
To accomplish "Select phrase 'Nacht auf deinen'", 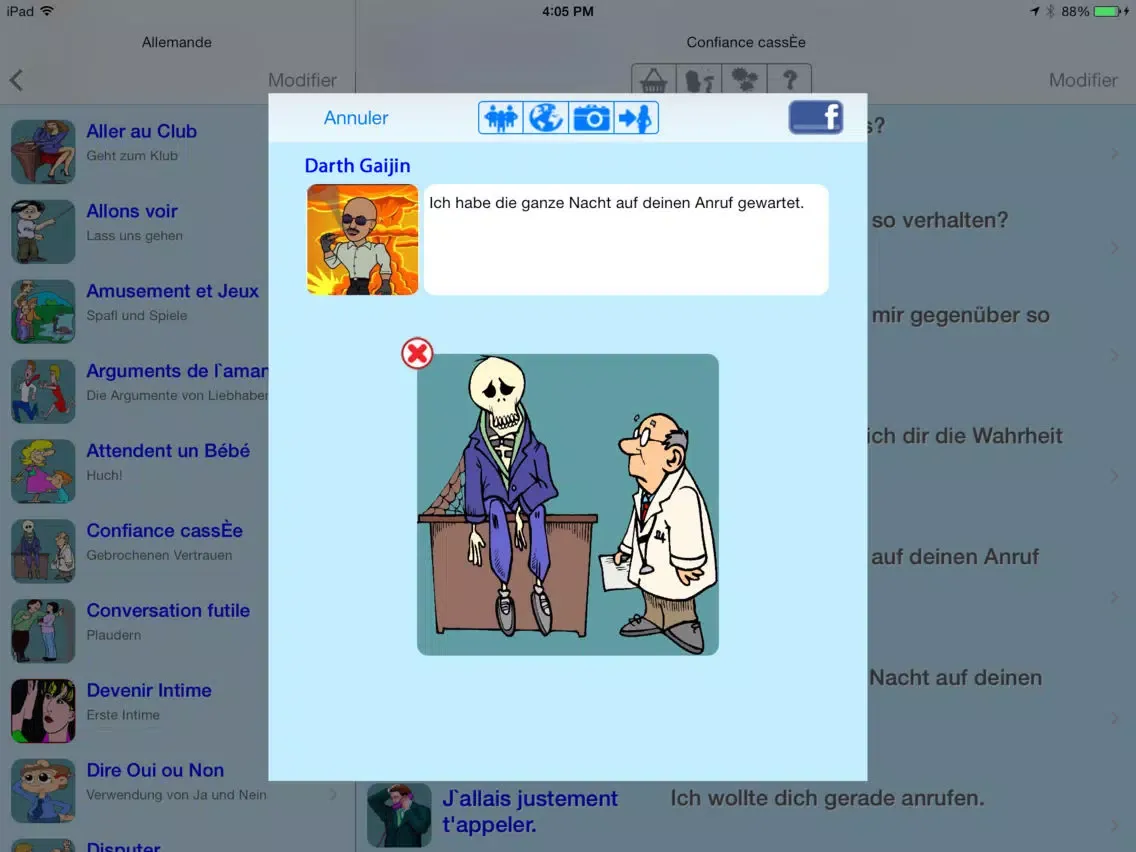I will click(x=956, y=677).
